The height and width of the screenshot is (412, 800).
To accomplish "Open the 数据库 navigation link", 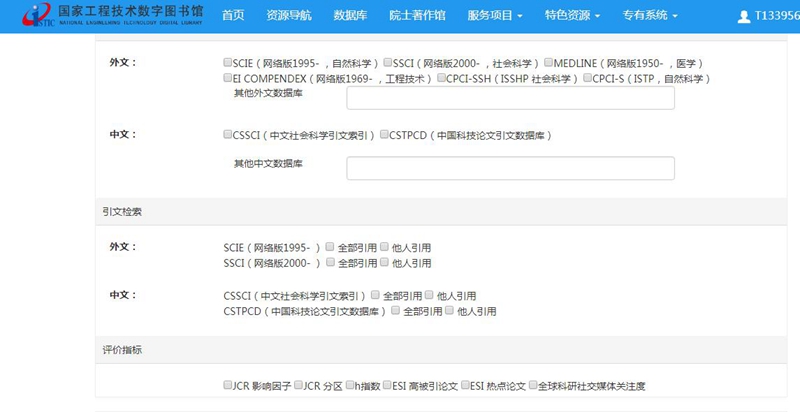I will tap(350, 16).
